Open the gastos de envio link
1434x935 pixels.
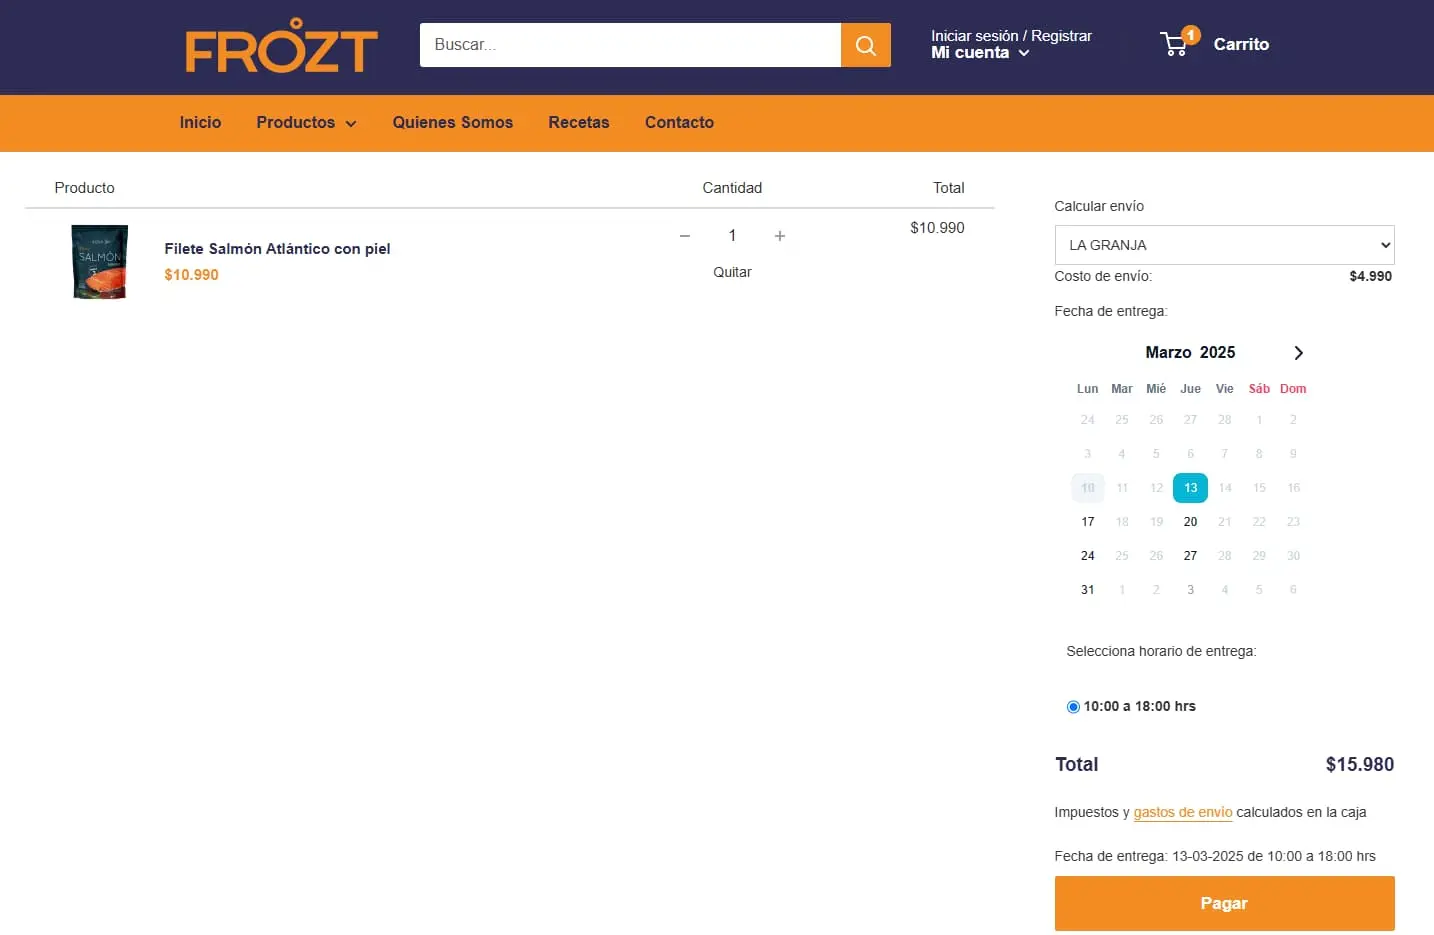pos(1182,812)
